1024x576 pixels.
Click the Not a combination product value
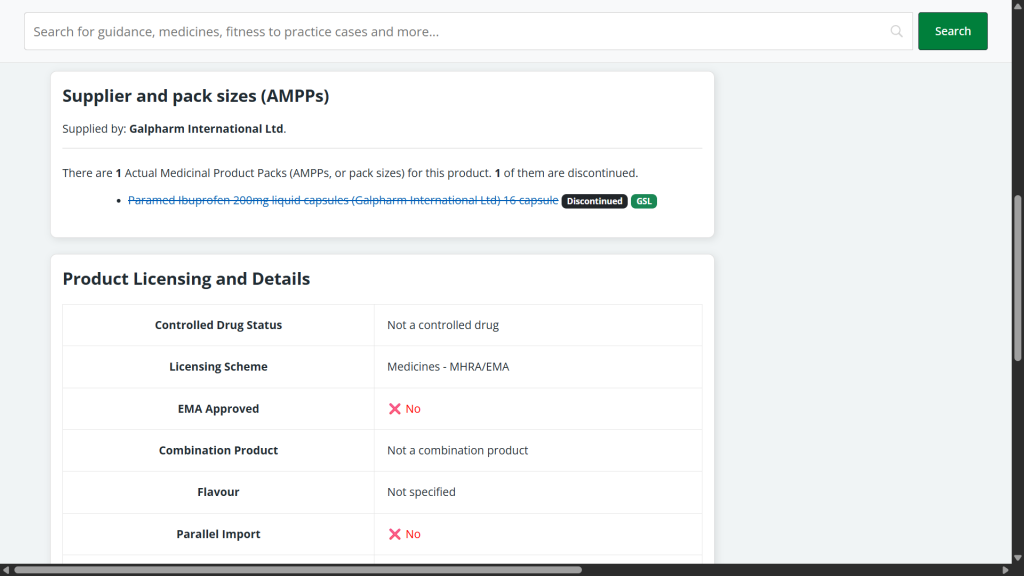[457, 450]
